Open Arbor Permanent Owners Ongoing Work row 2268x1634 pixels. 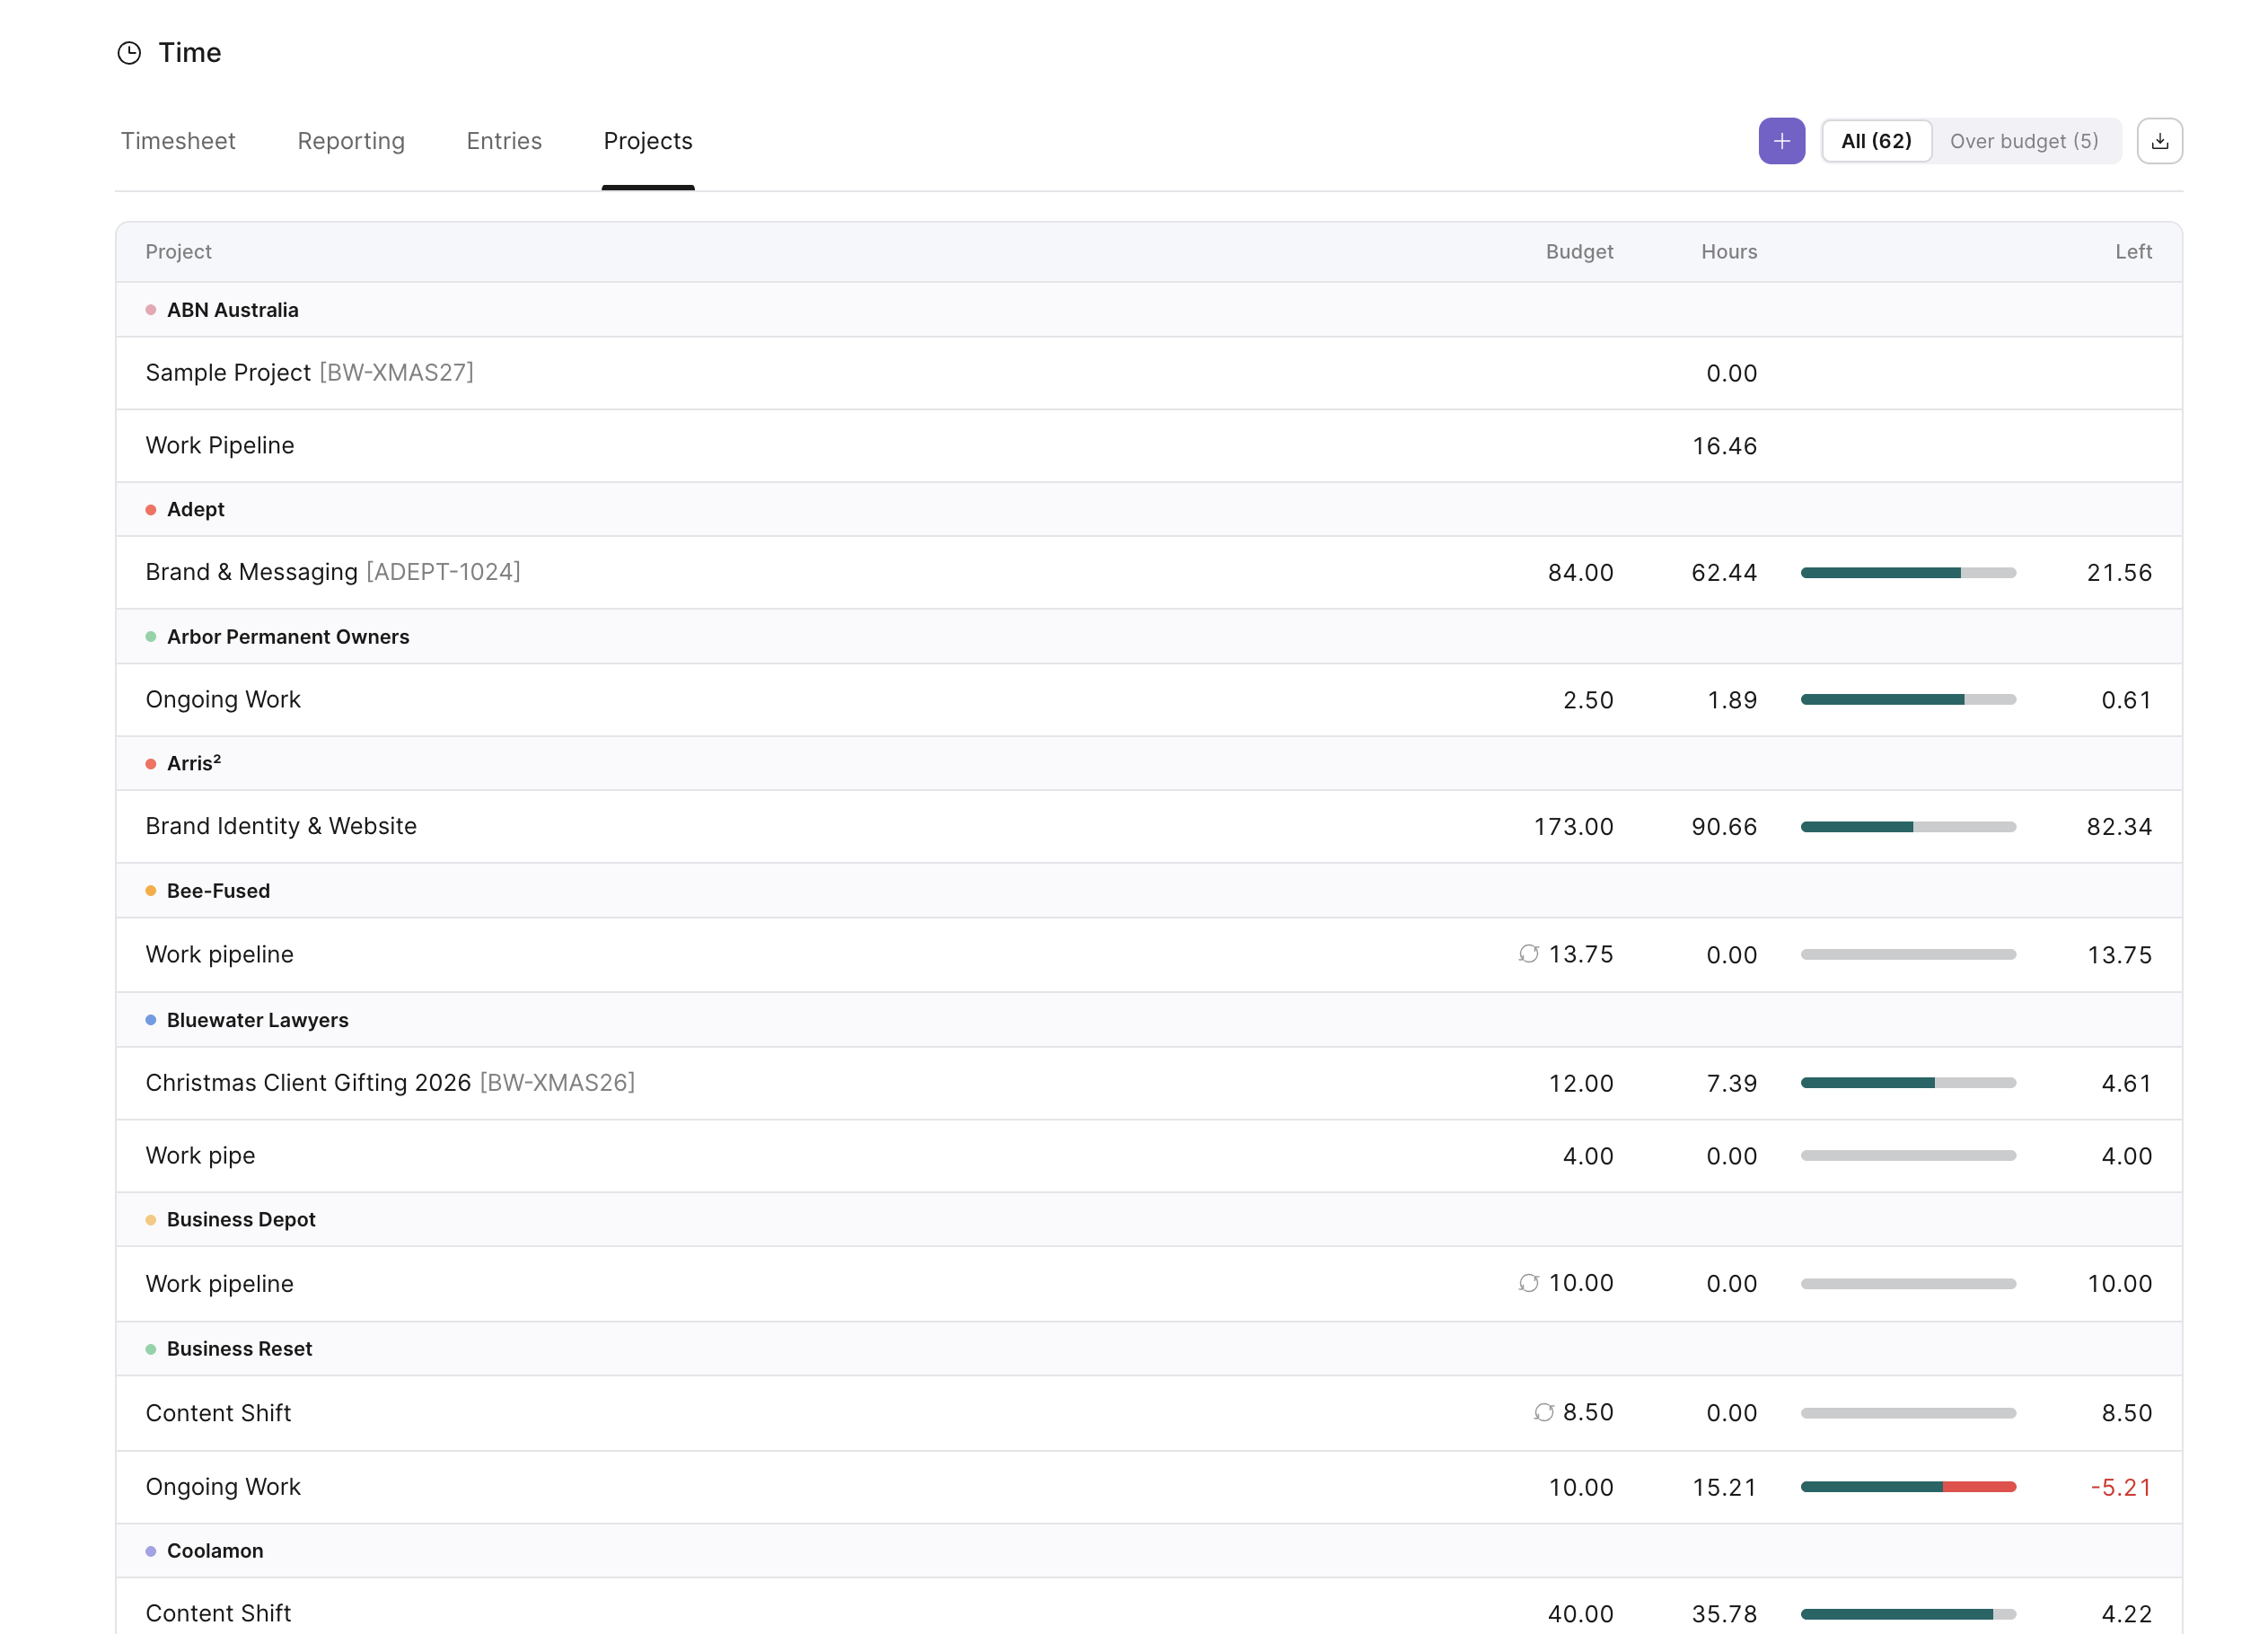point(1148,700)
